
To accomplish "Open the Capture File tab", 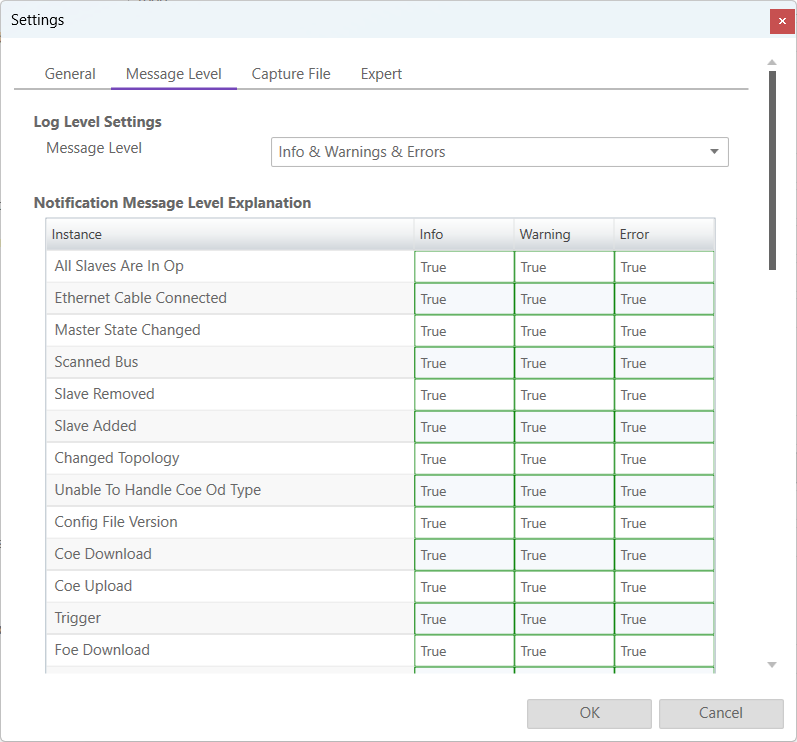I will 291,74.
